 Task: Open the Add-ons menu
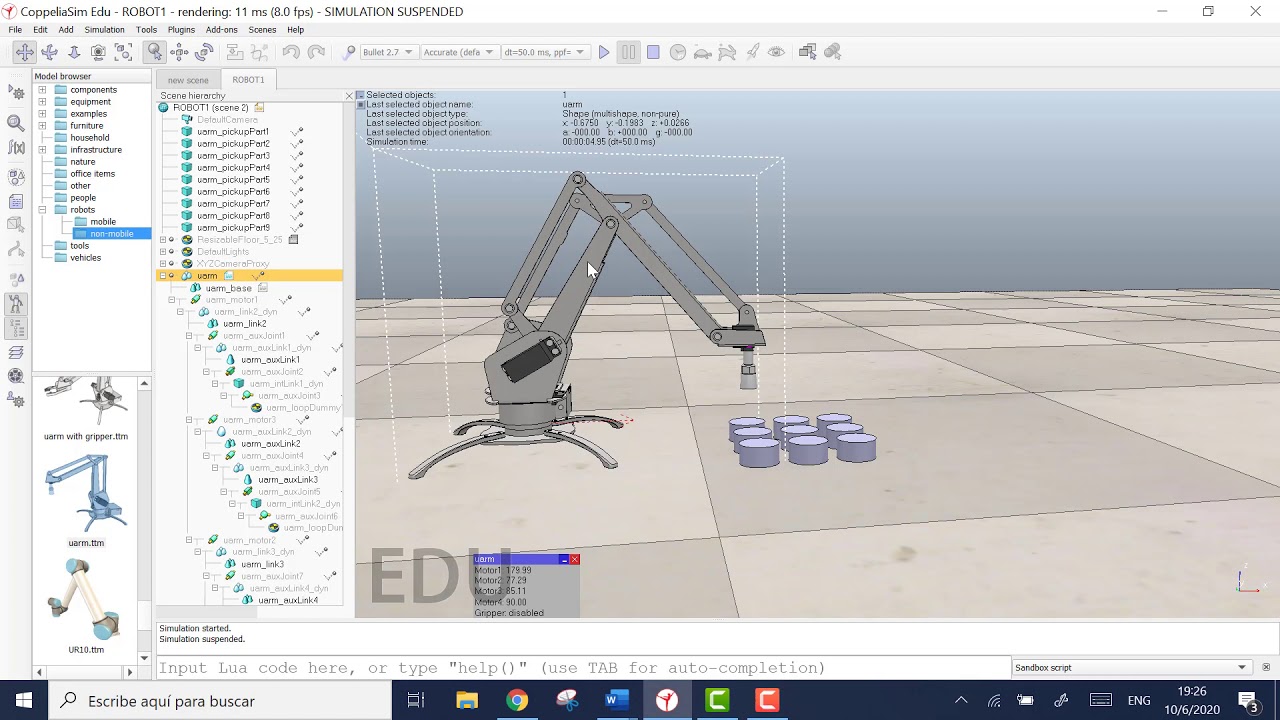coord(221,30)
